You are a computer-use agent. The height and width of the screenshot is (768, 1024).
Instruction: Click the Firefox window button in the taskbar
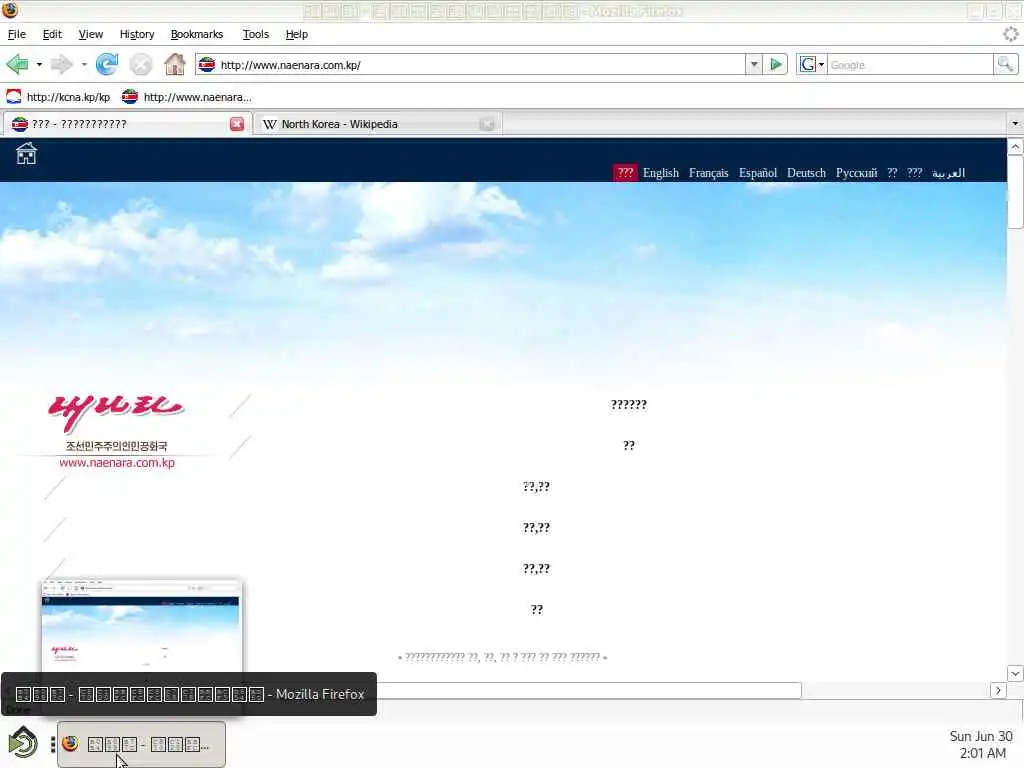pyautogui.click(x=141, y=744)
